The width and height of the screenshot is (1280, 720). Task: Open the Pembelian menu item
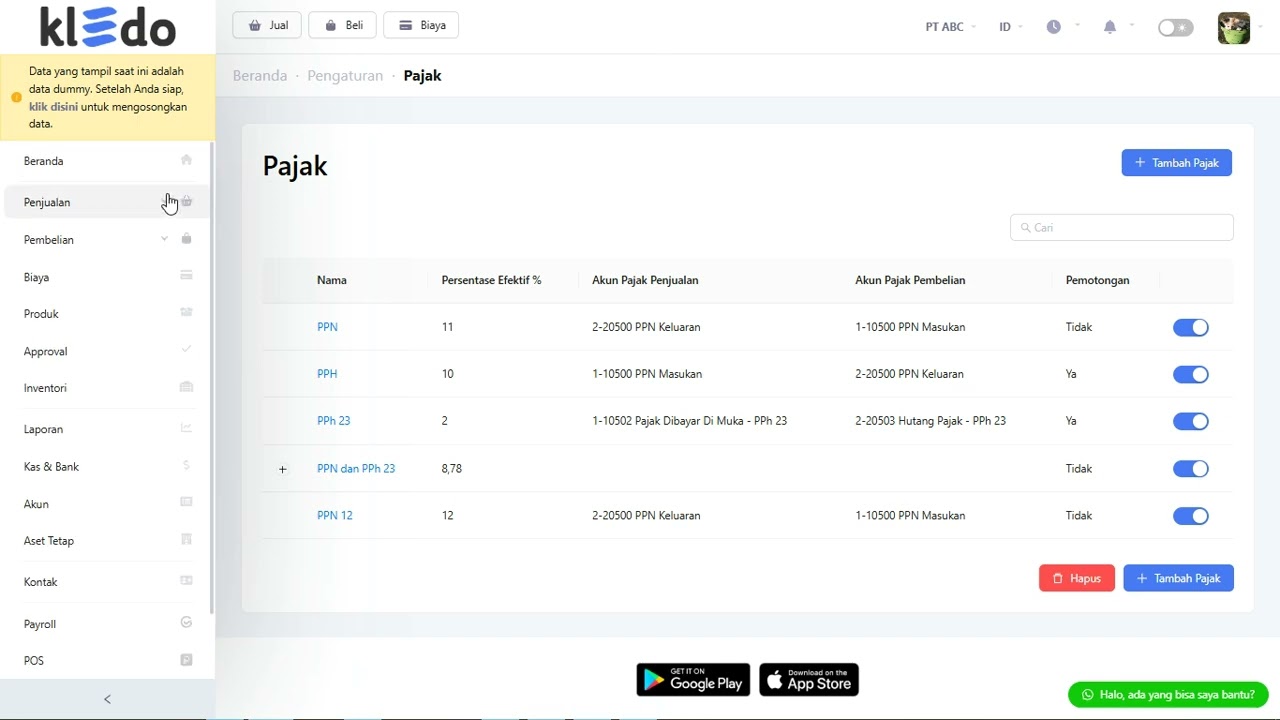(107, 240)
